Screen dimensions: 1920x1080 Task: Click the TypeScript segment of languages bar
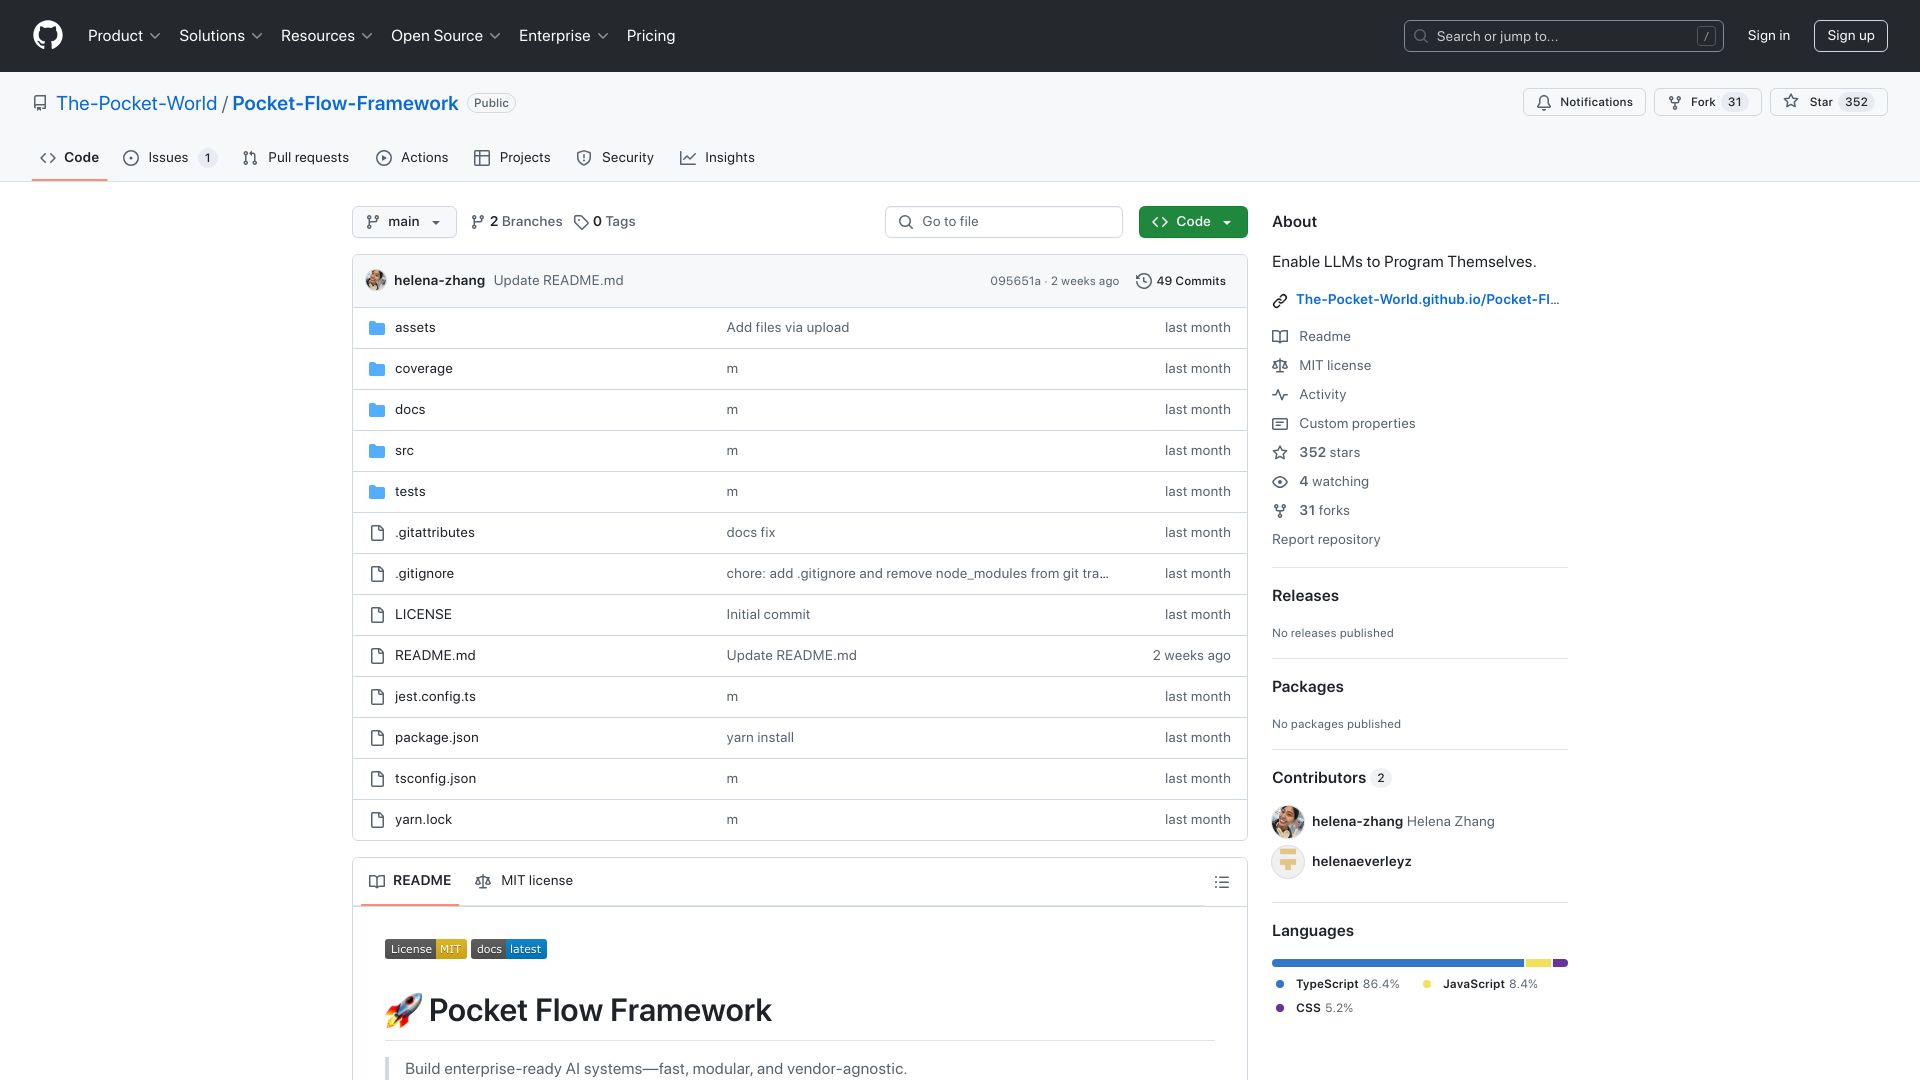[1398, 963]
